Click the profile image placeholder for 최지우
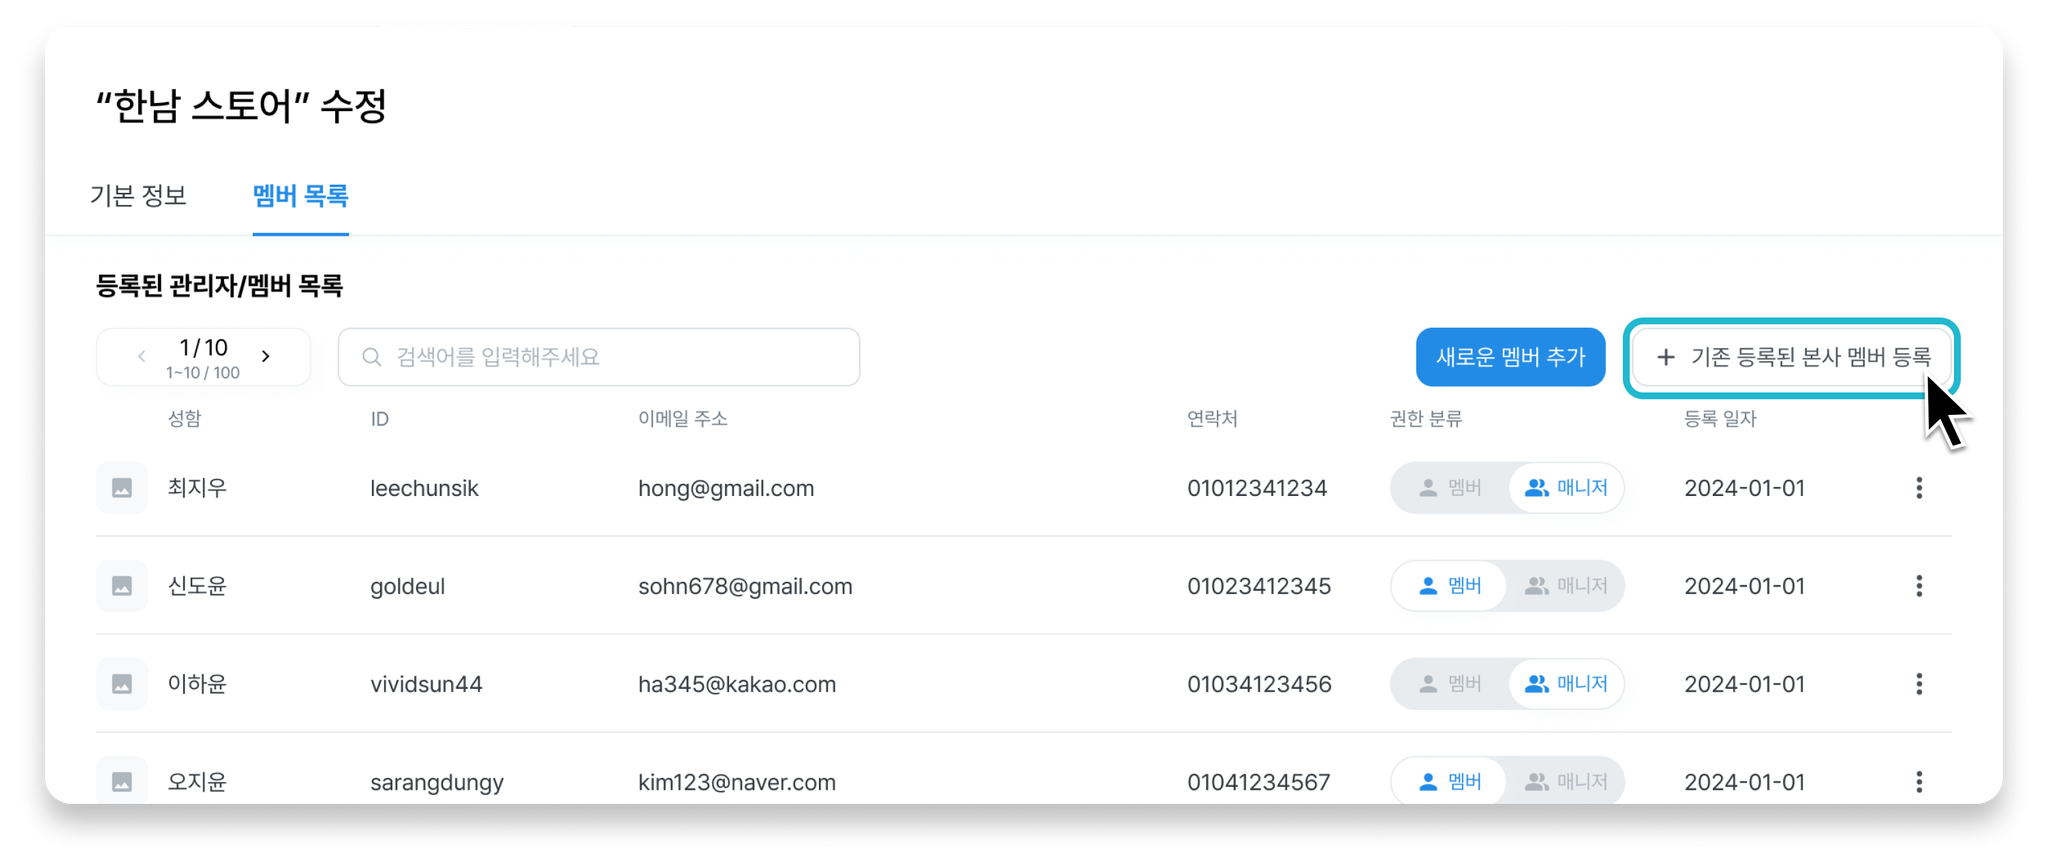Image resolution: width=2048 pixels, height=868 pixels. pos(122,488)
